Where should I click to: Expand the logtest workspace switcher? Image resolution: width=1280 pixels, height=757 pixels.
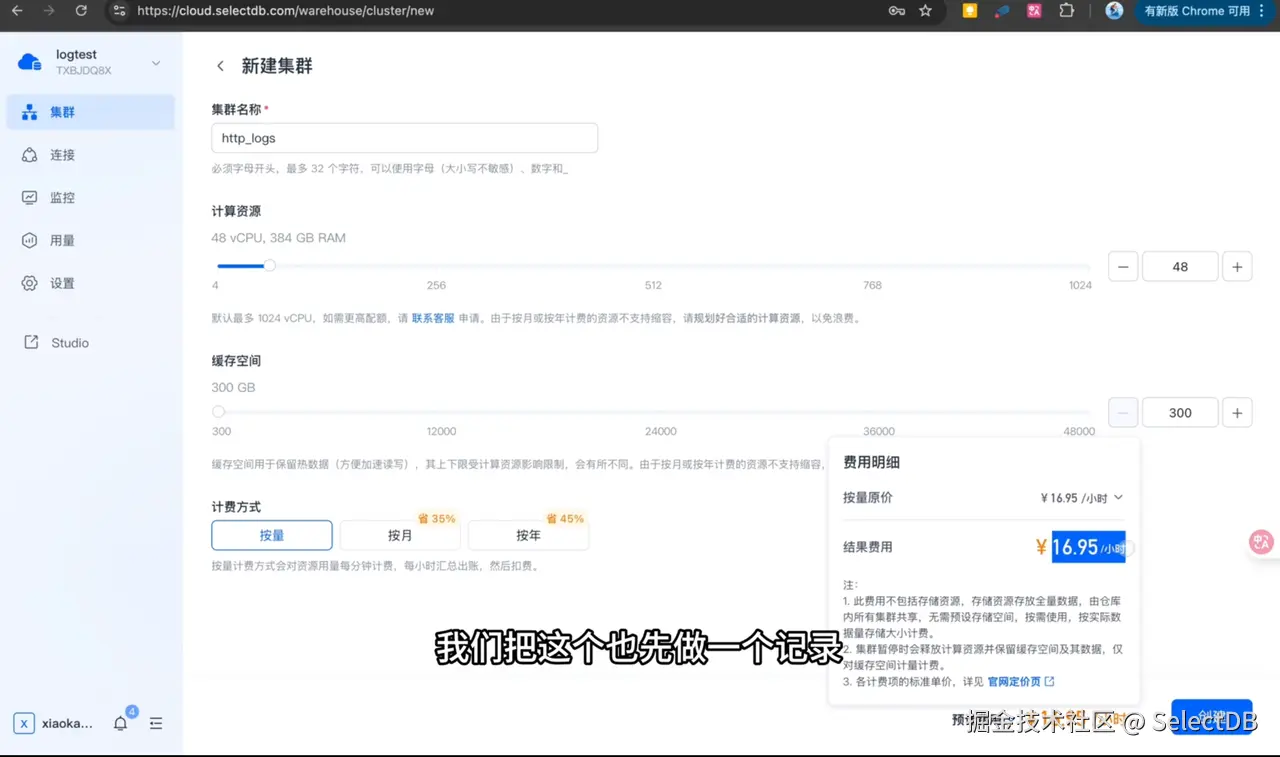tap(154, 61)
